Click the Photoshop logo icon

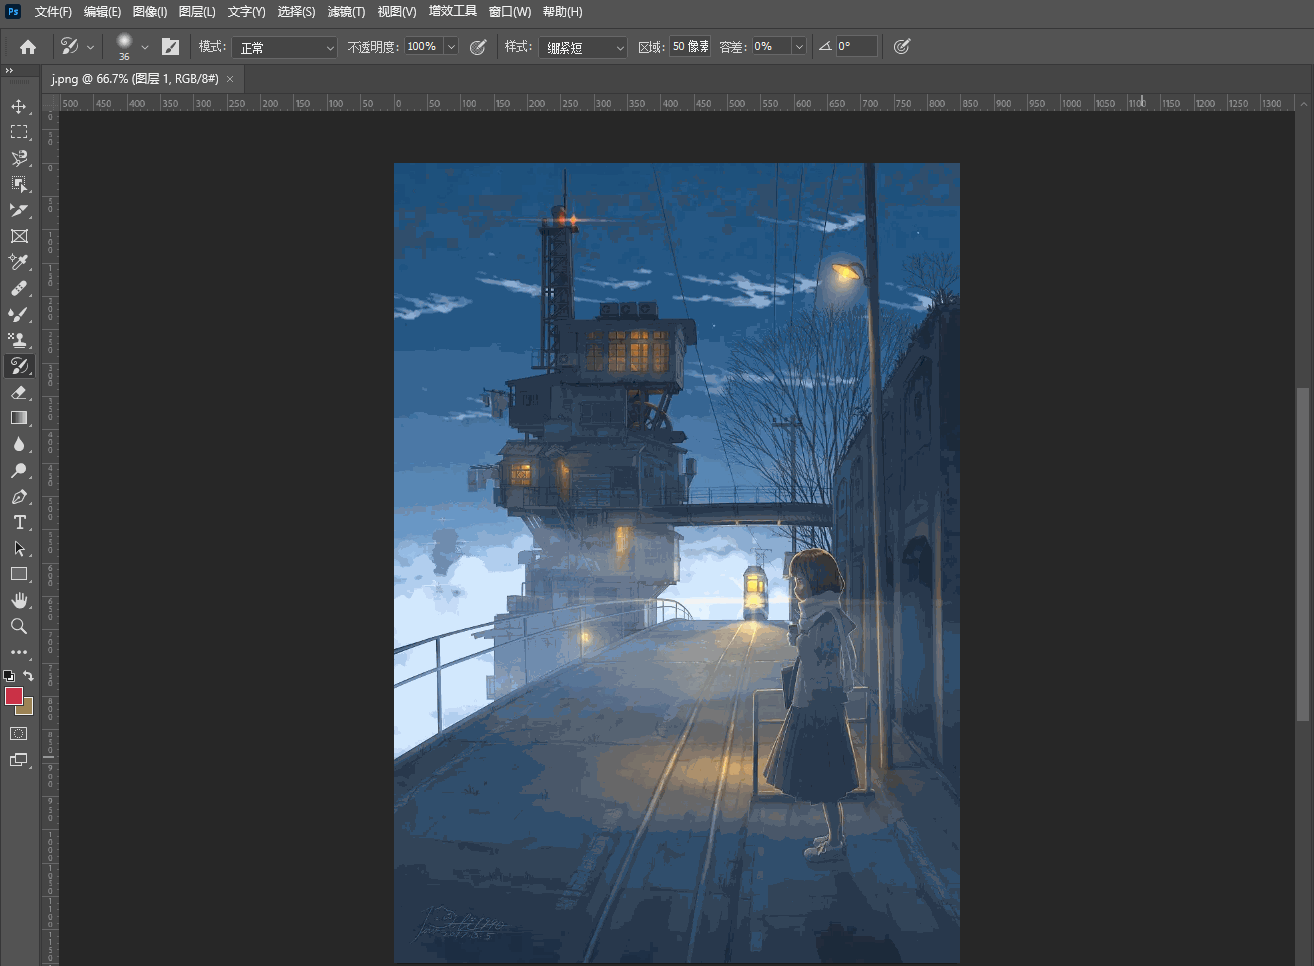click(13, 11)
